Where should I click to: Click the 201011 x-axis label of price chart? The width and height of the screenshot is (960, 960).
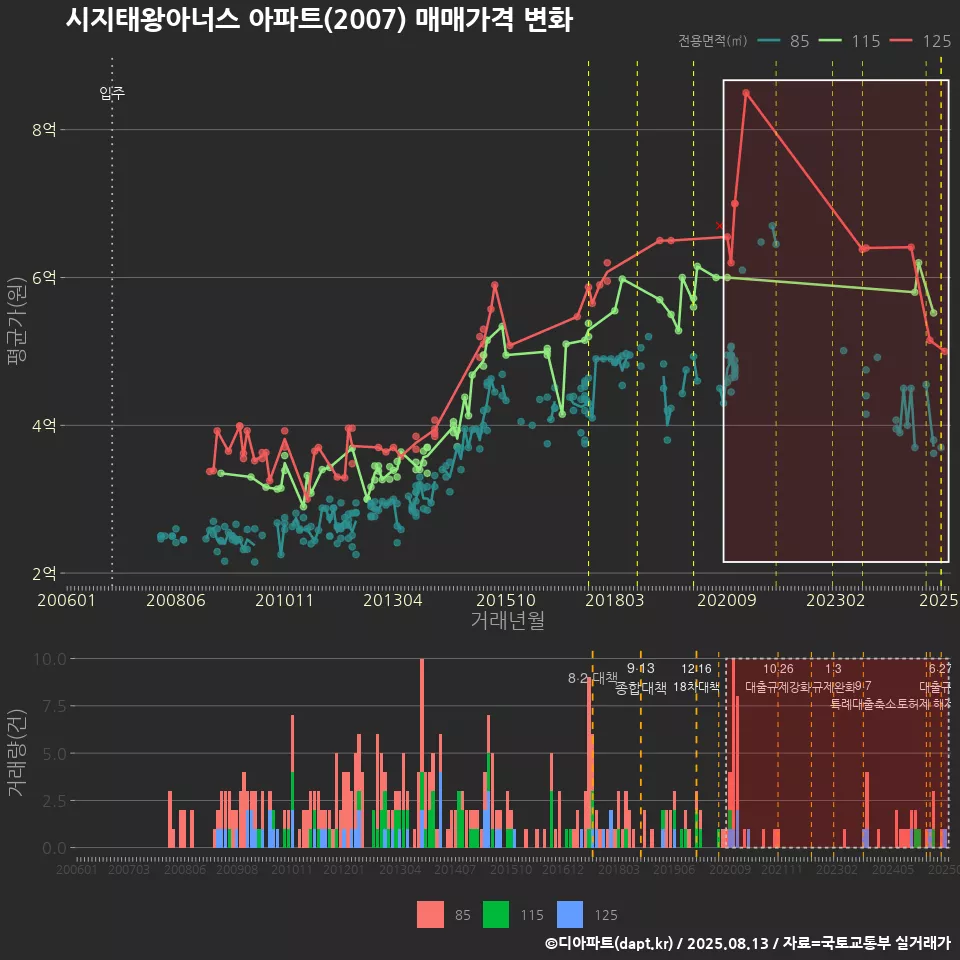(x=284, y=600)
